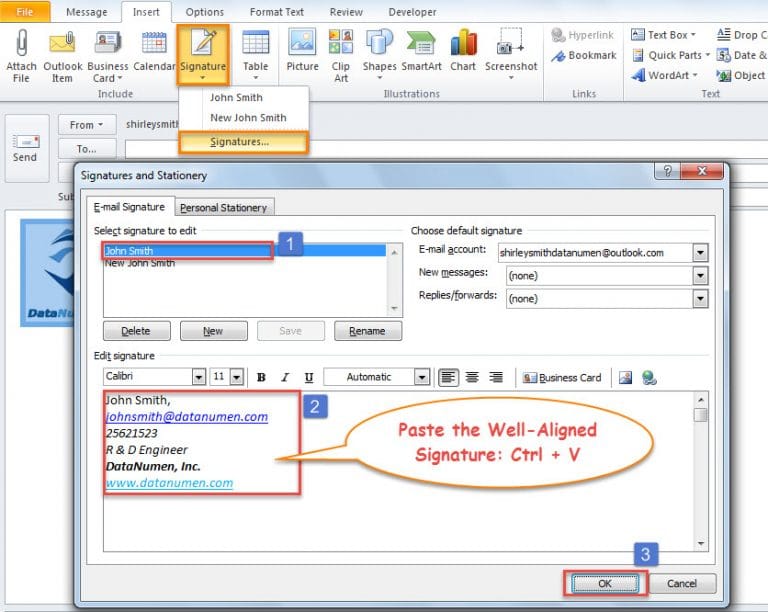Select John Smith in signature list
Screen dimensions: 768x612
[245, 251]
